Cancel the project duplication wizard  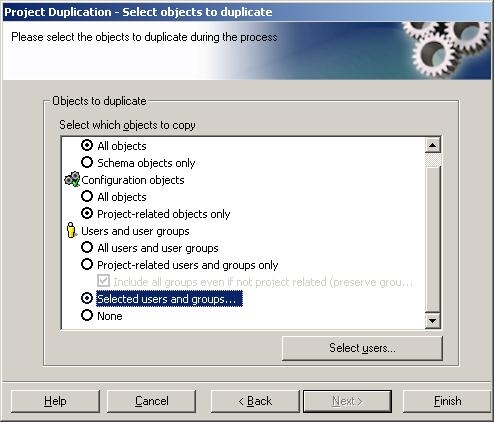tap(151, 401)
